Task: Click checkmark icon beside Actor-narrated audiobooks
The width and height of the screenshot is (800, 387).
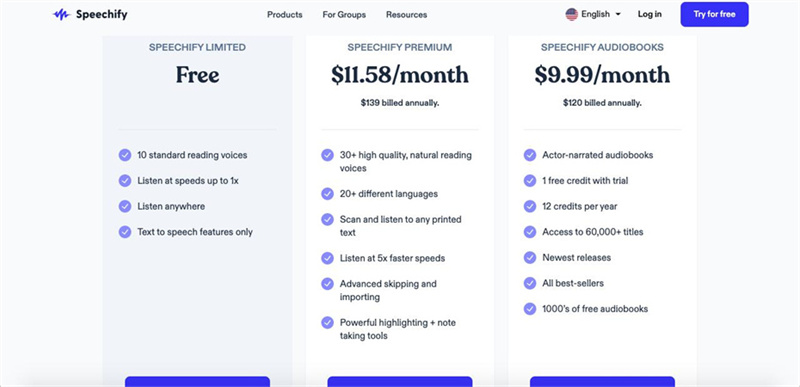Action: [530, 155]
